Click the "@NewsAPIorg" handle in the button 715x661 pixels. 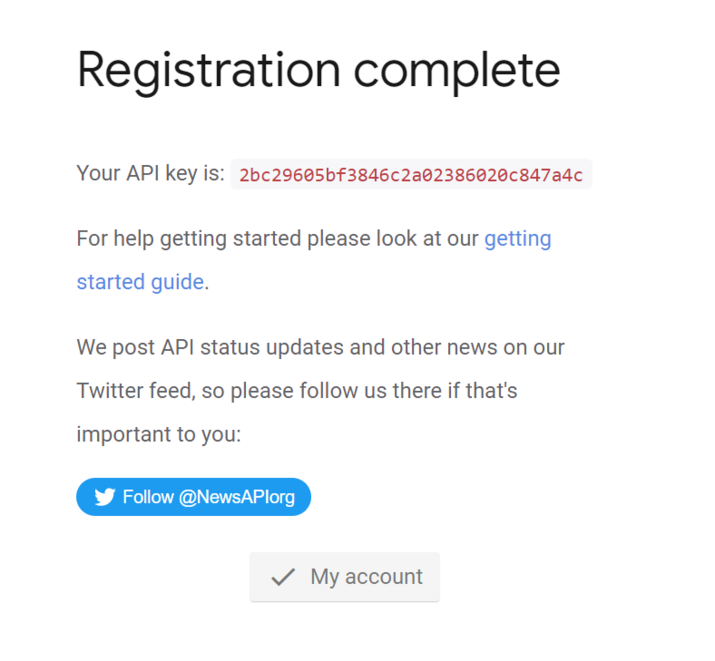click(x=237, y=497)
